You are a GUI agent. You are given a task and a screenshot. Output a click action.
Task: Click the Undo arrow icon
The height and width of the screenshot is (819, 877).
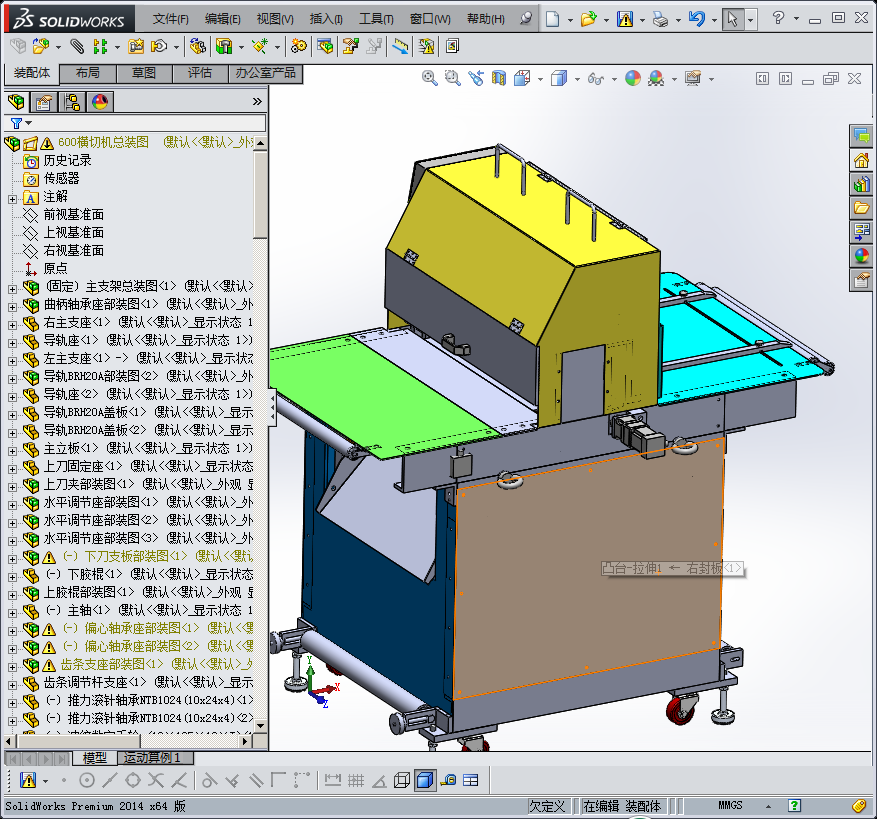coord(696,19)
